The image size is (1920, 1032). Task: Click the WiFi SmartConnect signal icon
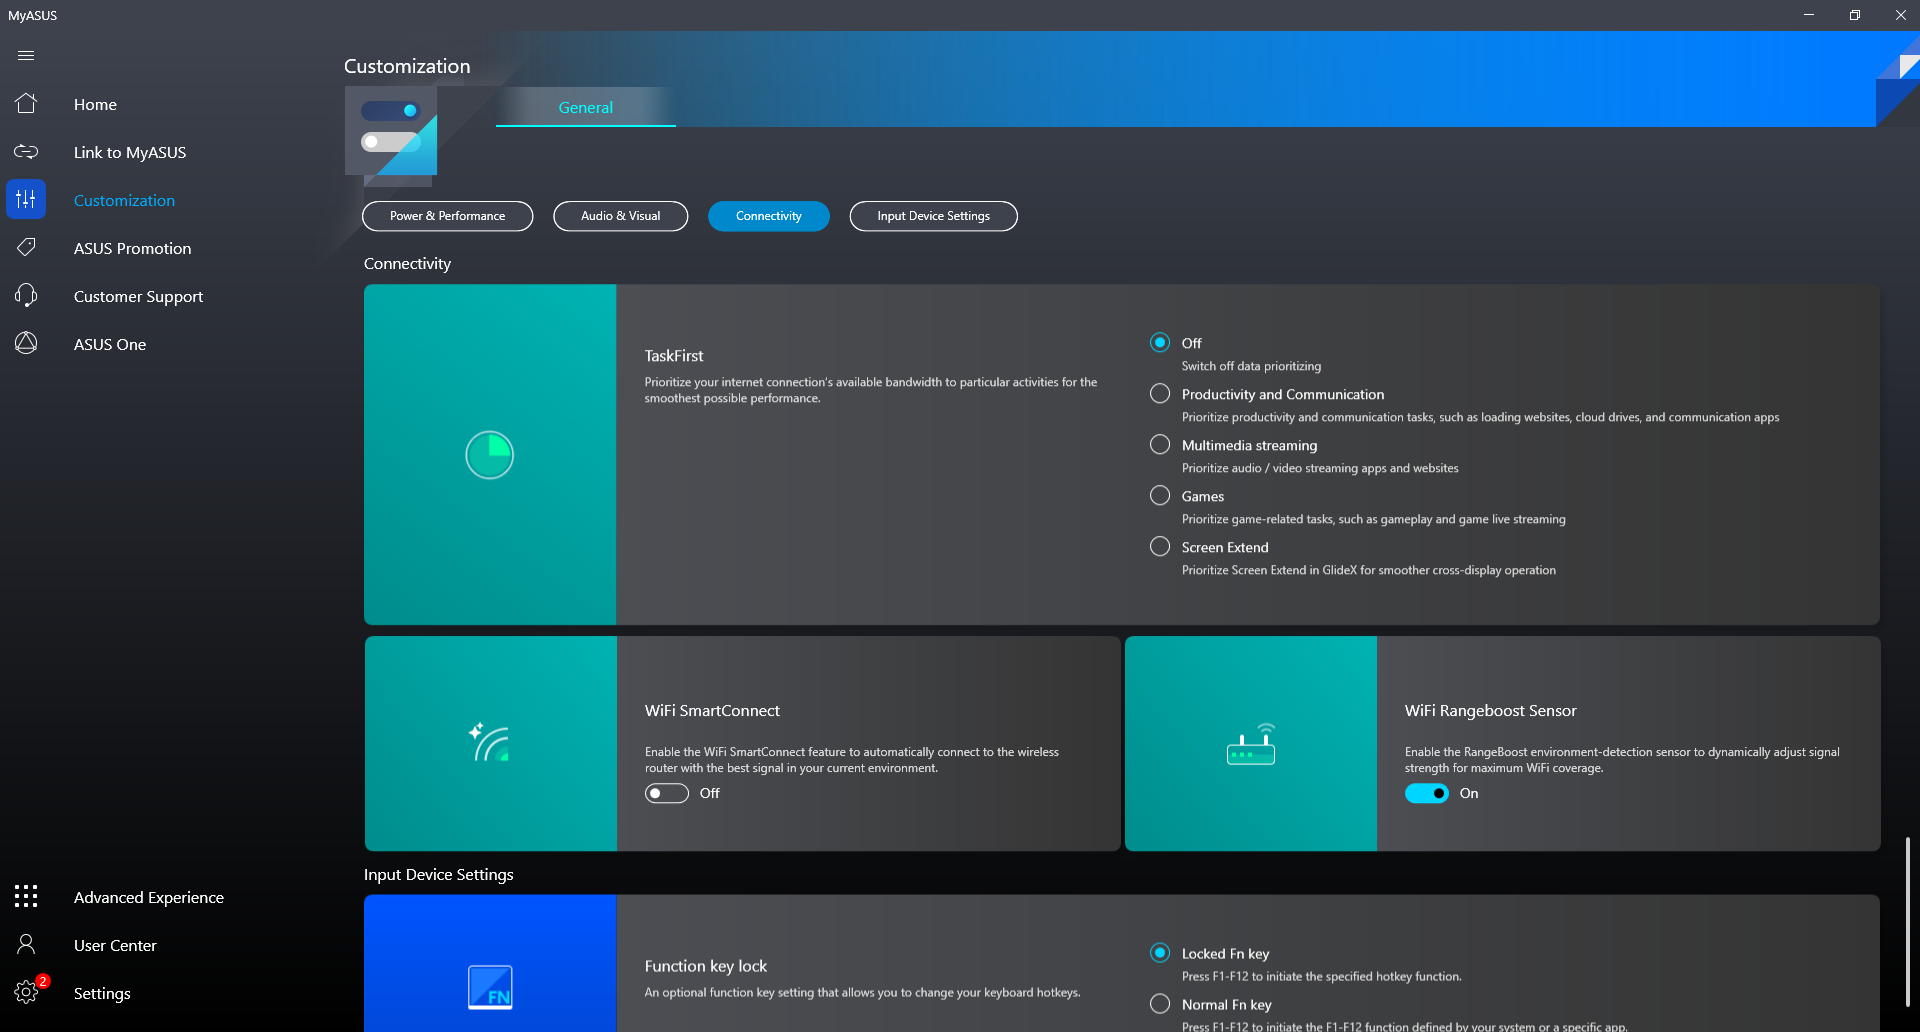[x=490, y=743]
